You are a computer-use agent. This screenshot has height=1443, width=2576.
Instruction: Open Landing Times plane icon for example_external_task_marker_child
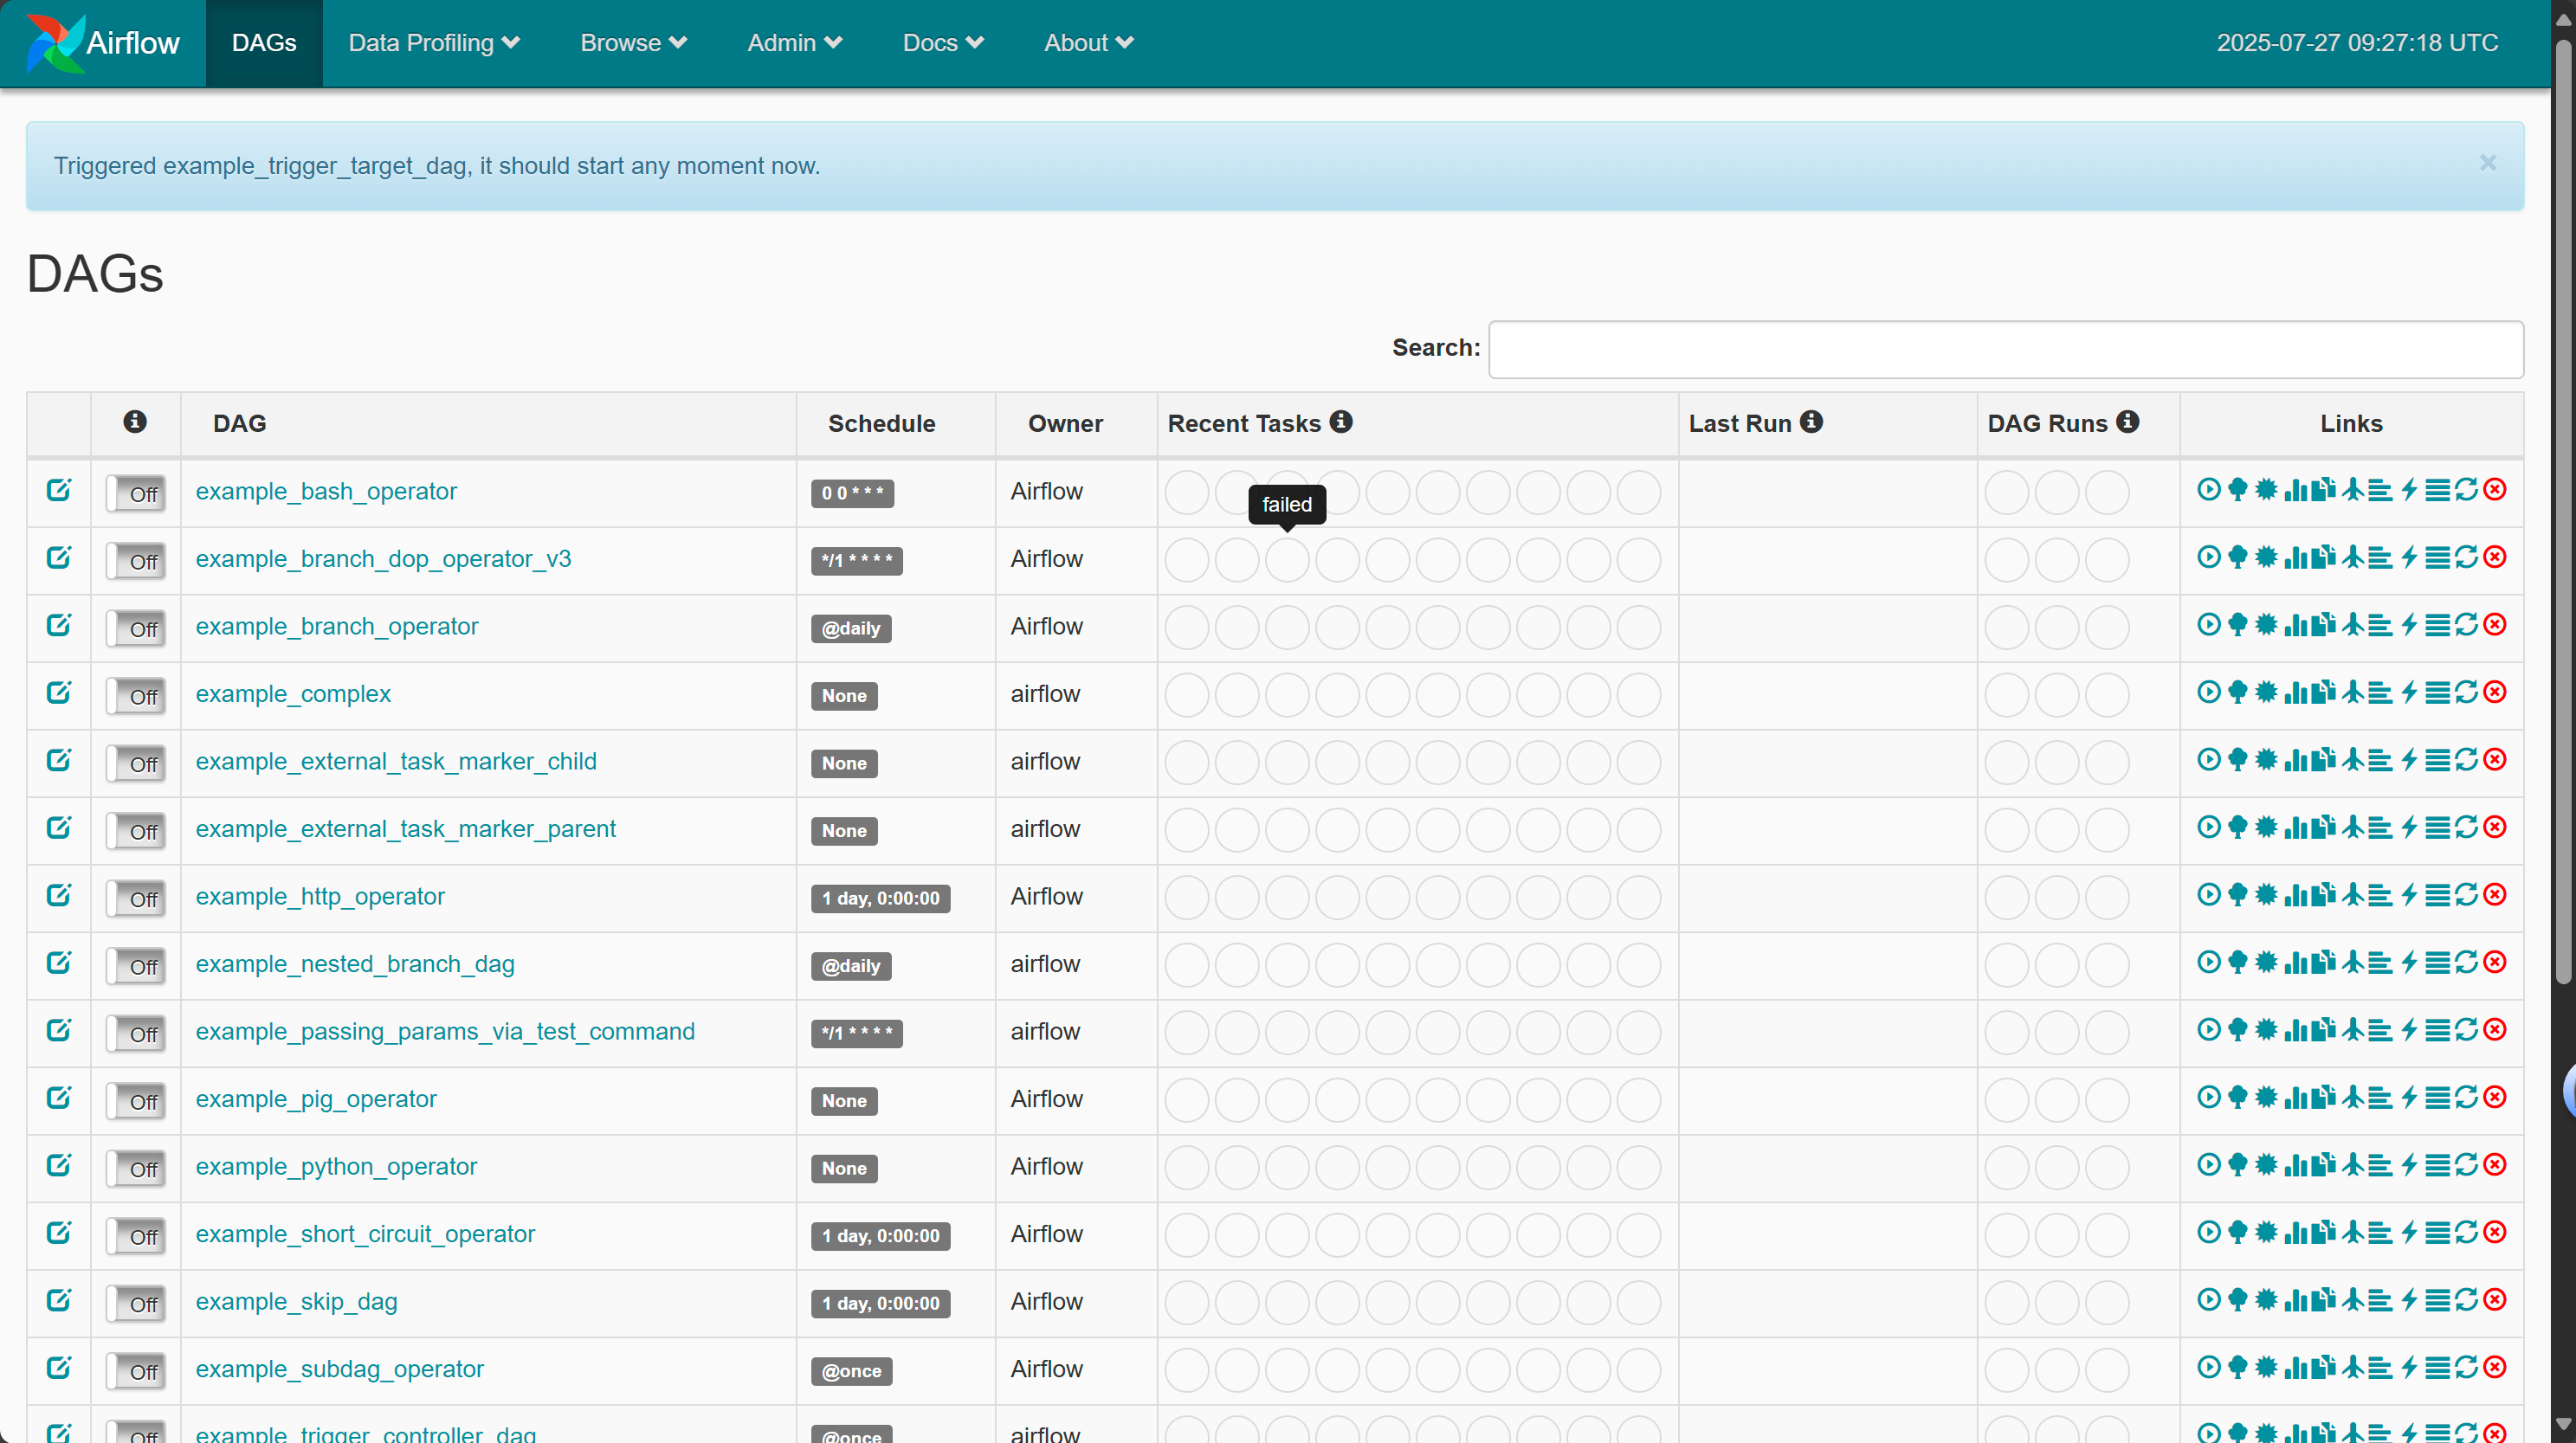tap(2353, 759)
